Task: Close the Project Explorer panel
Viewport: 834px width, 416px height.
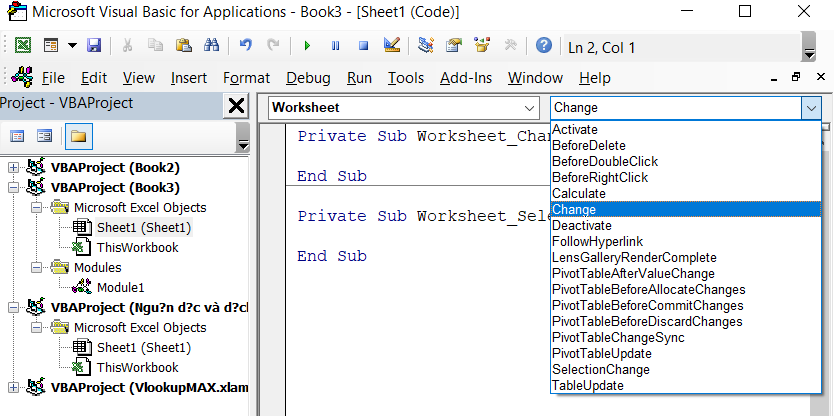Action: (236, 106)
